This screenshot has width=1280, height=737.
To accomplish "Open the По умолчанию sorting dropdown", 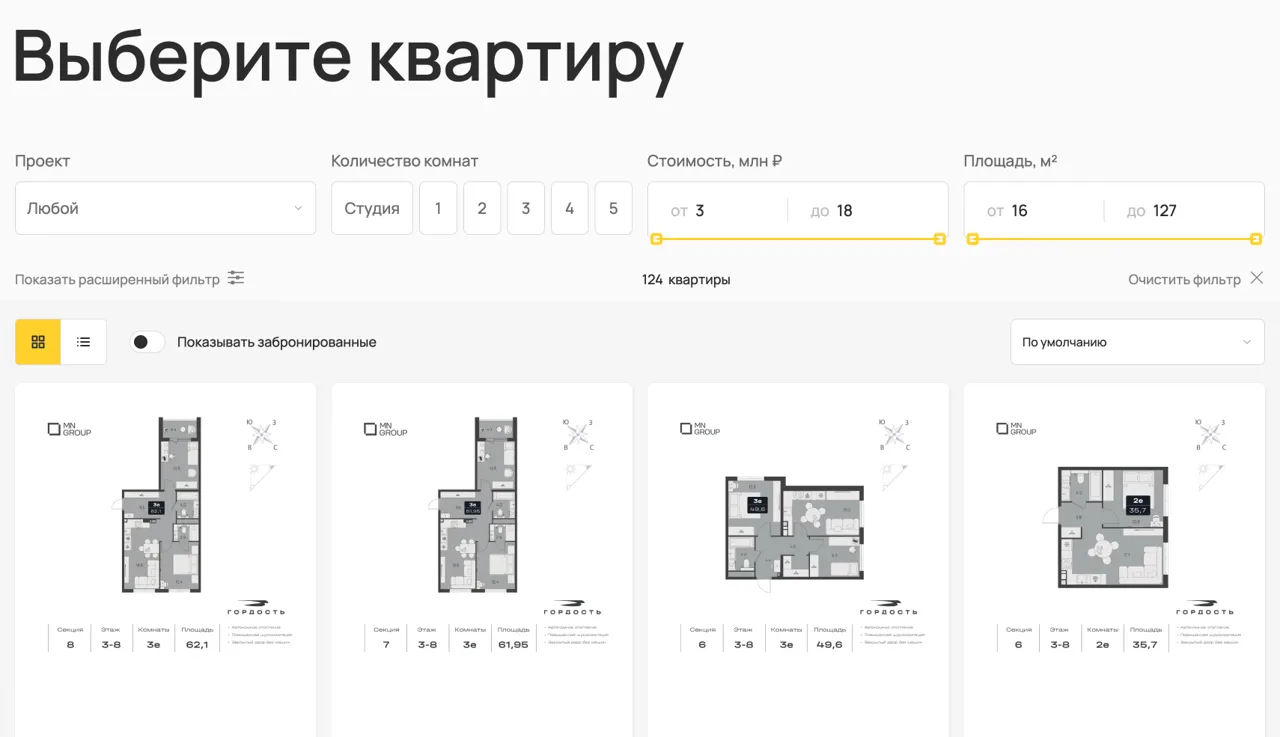I will click(x=1137, y=342).
